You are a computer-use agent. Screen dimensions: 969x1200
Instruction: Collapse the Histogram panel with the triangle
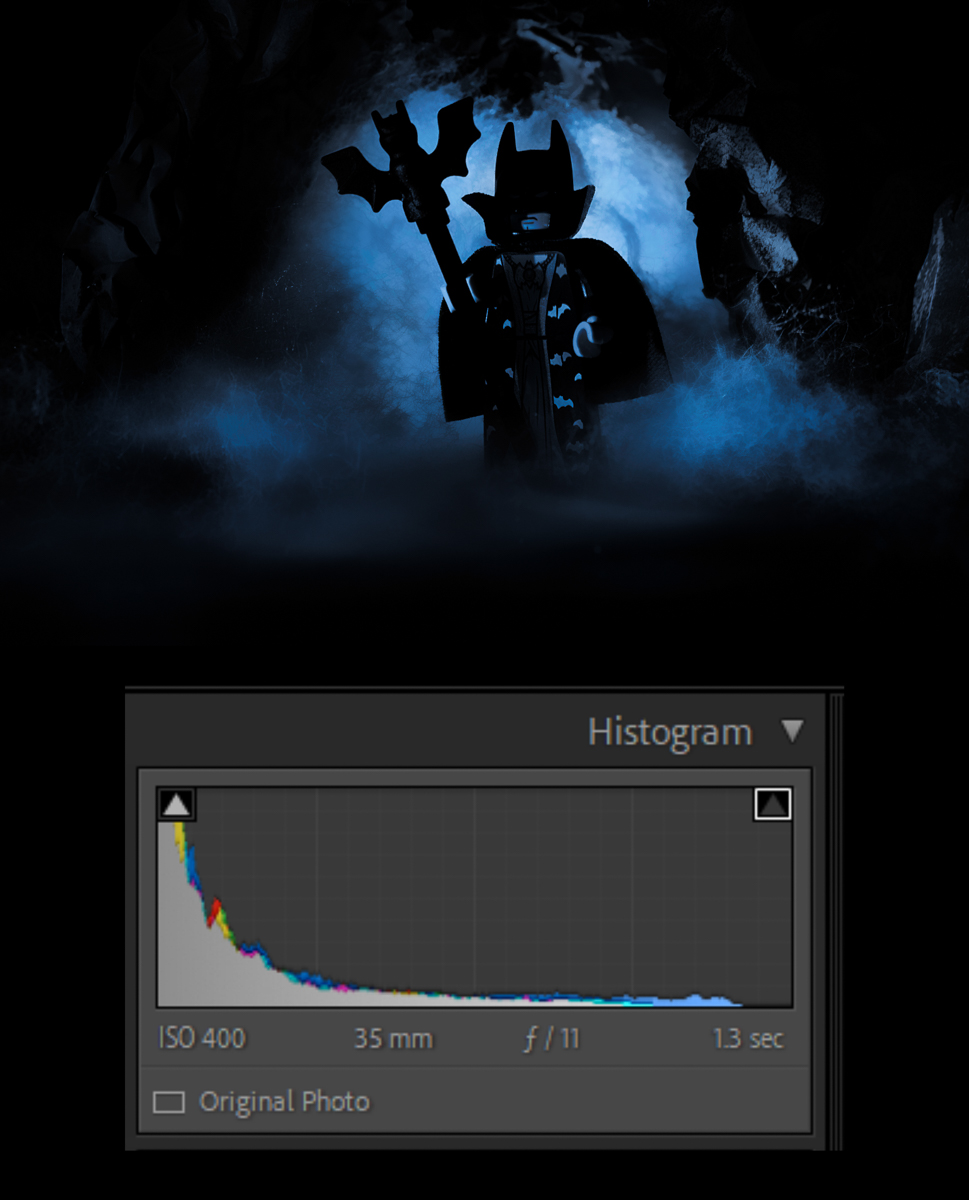pos(792,731)
